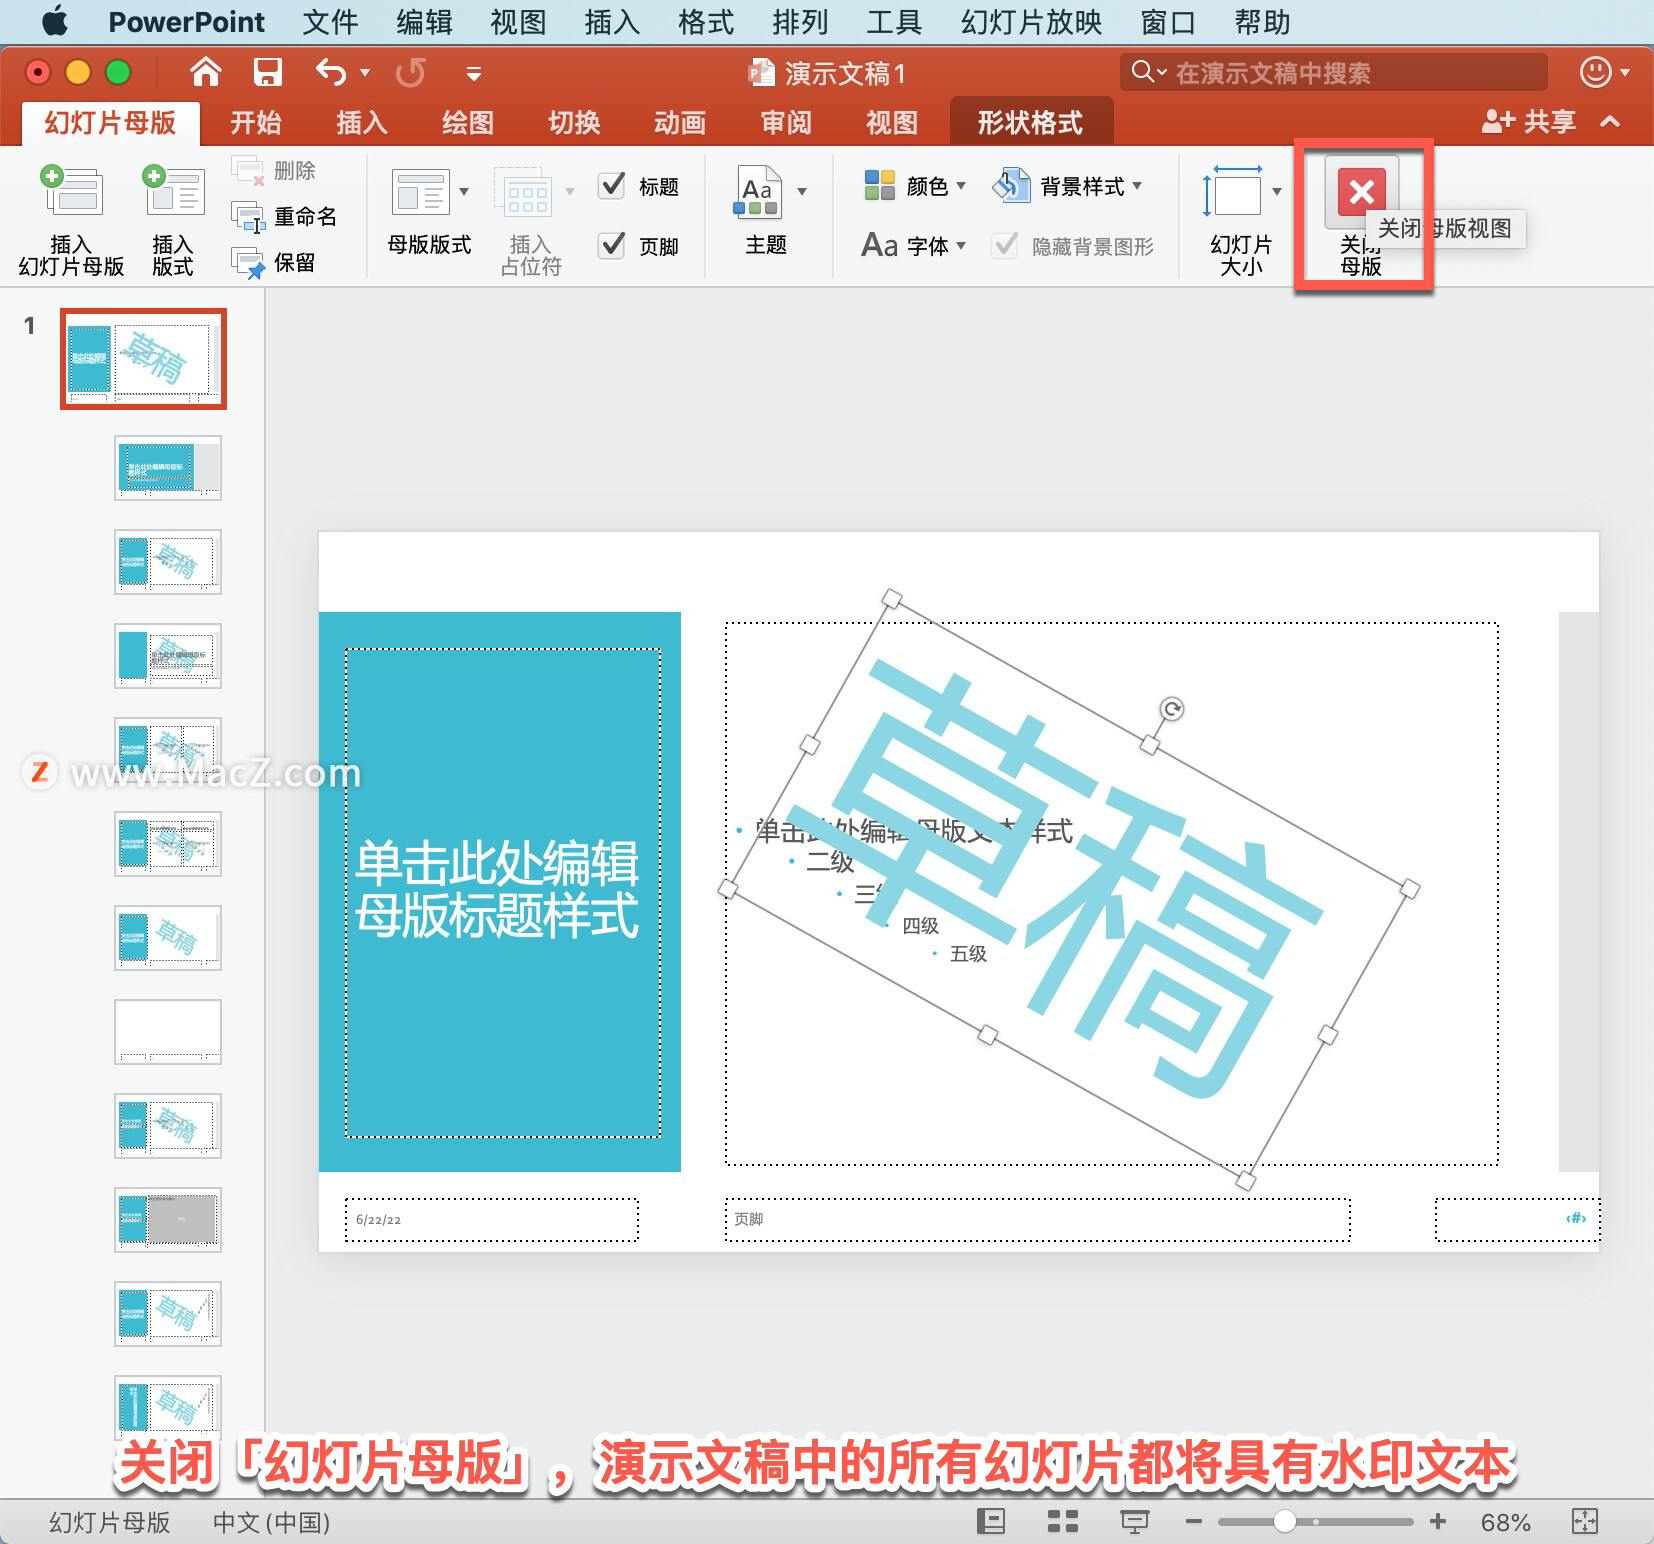This screenshot has width=1654, height=1544.
Task: Switch to the Transitions (切换) tab
Action: (574, 123)
